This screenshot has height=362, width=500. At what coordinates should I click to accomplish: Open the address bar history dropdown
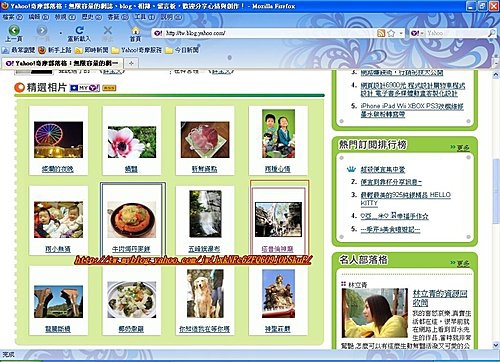coord(401,33)
